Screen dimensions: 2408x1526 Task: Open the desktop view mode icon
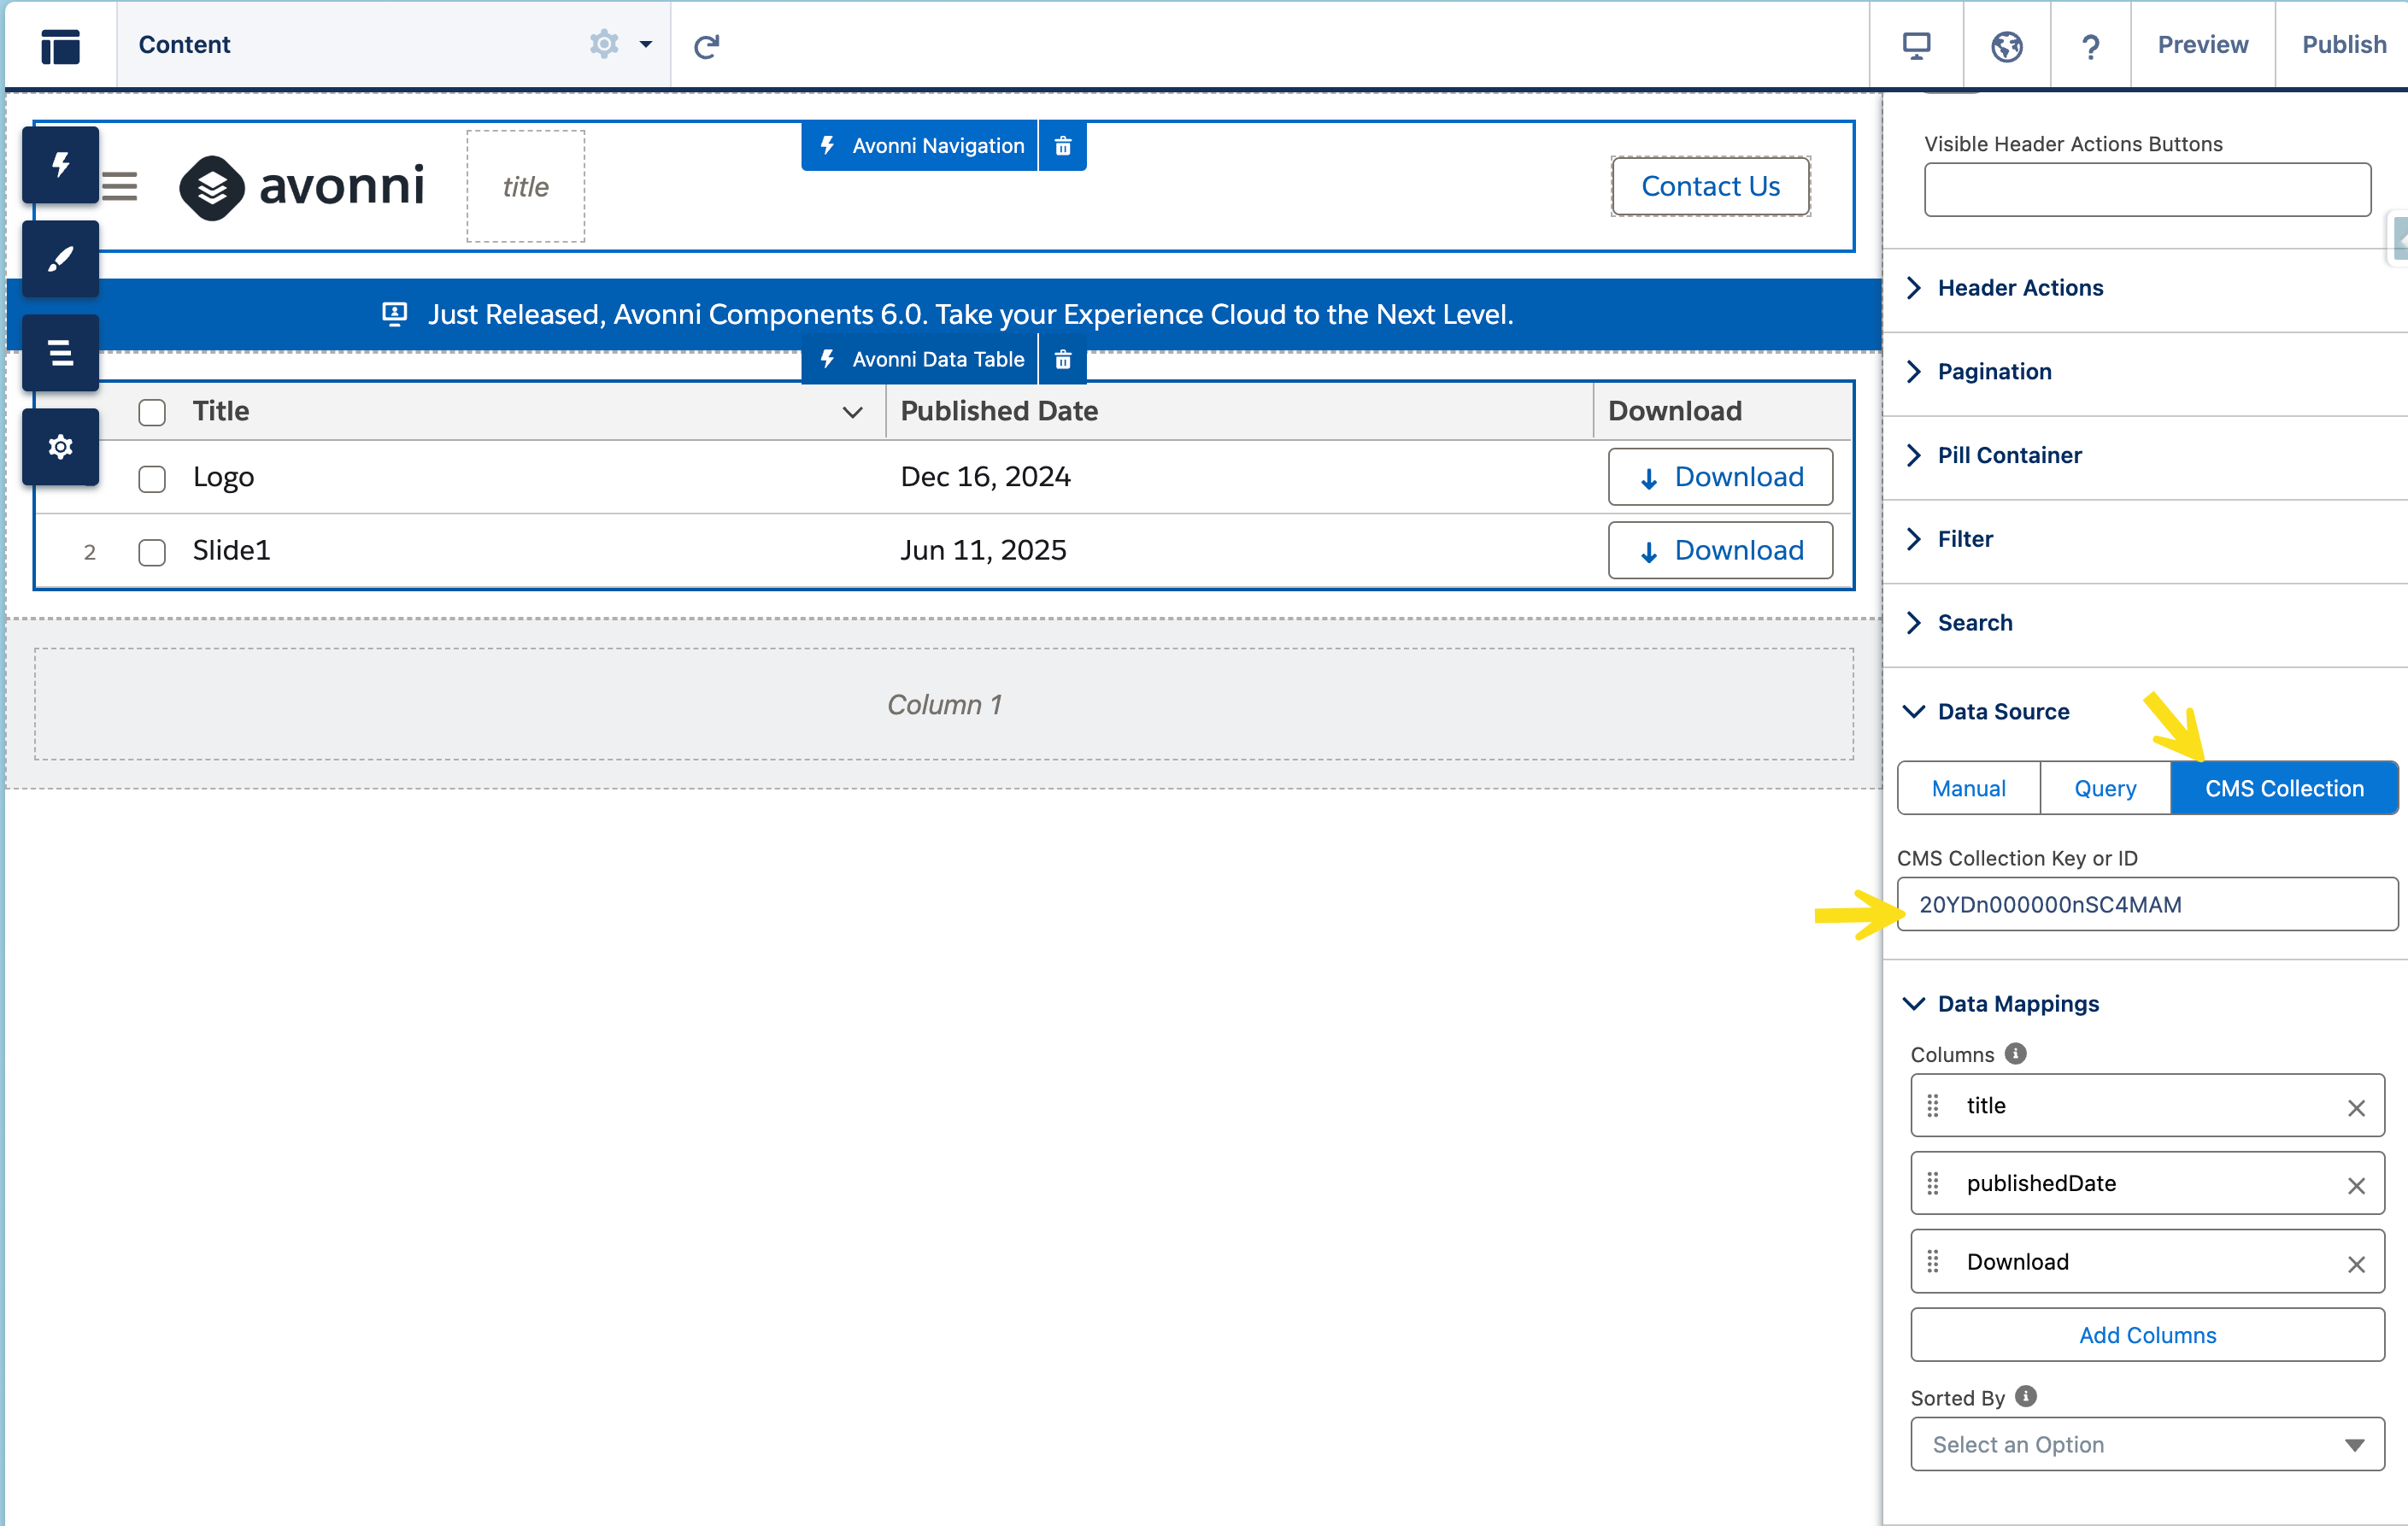[1916, 45]
